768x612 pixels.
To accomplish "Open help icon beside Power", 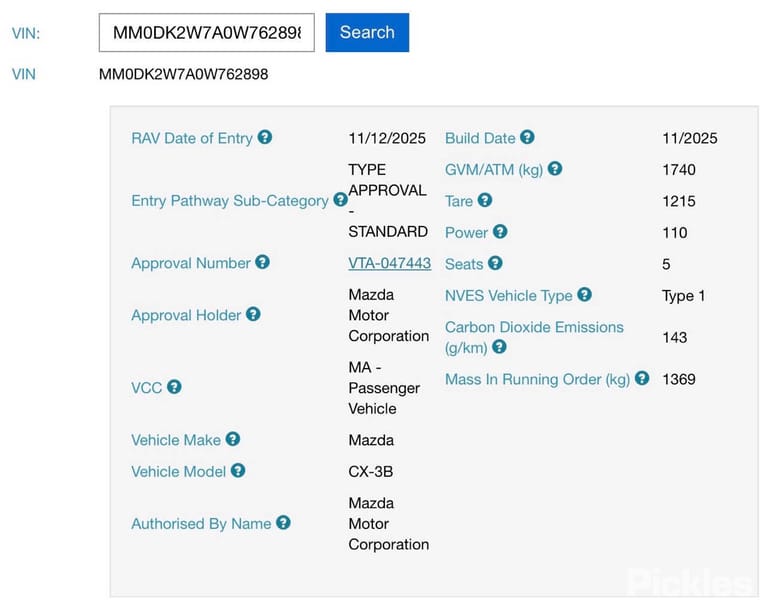I will [500, 232].
